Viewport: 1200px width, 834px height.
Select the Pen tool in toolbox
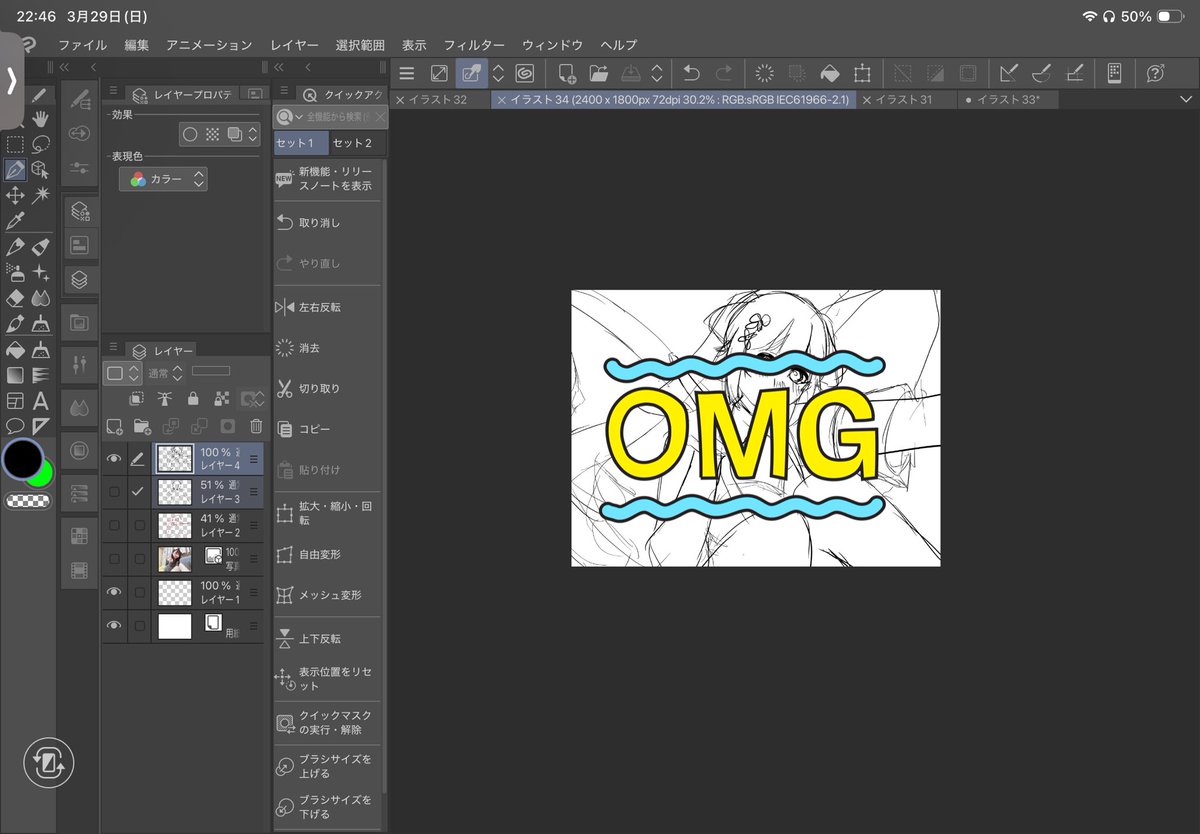pos(14,169)
